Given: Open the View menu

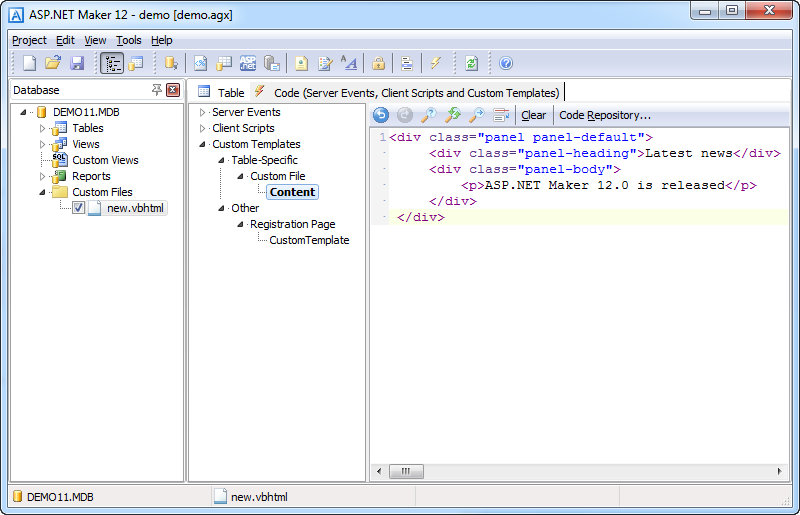Looking at the screenshot, I should click(x=95, y=40).
